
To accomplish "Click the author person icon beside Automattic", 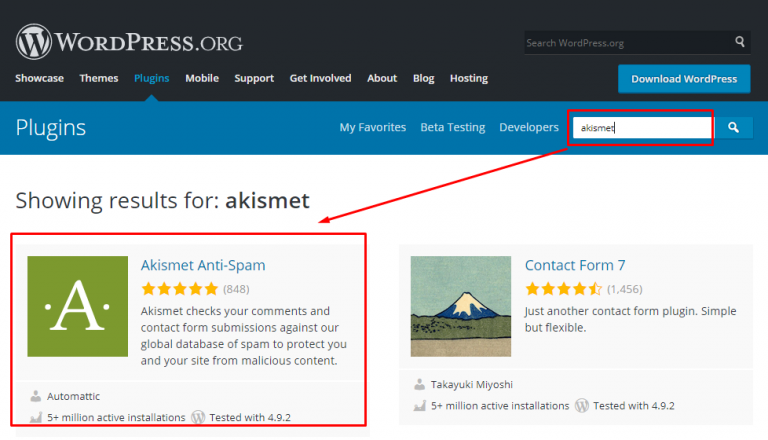I will pyautogui.click(x=35, y=396).
